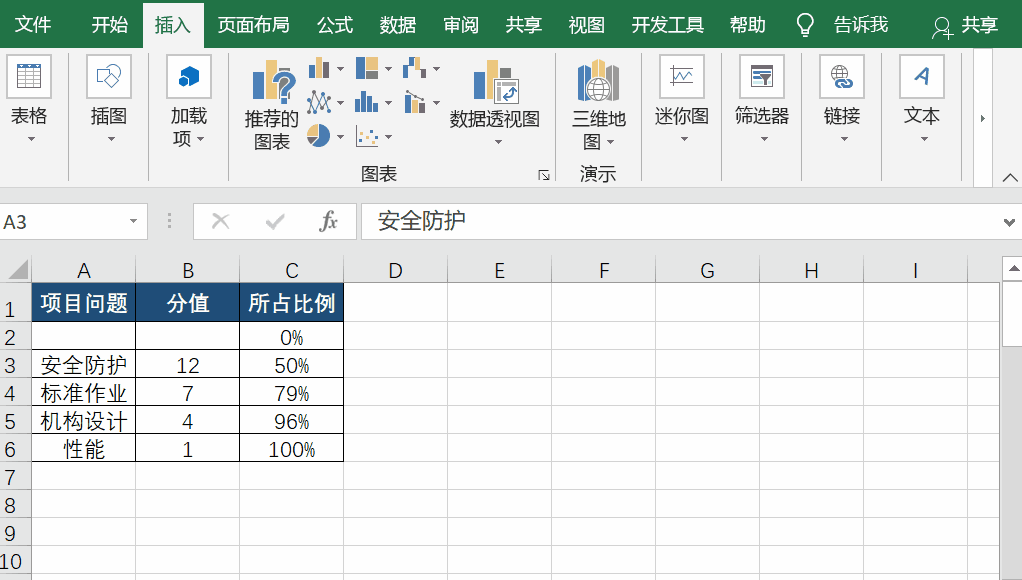
Task: Open the 迷你图 sparklines icon
Action: [682, 77]
